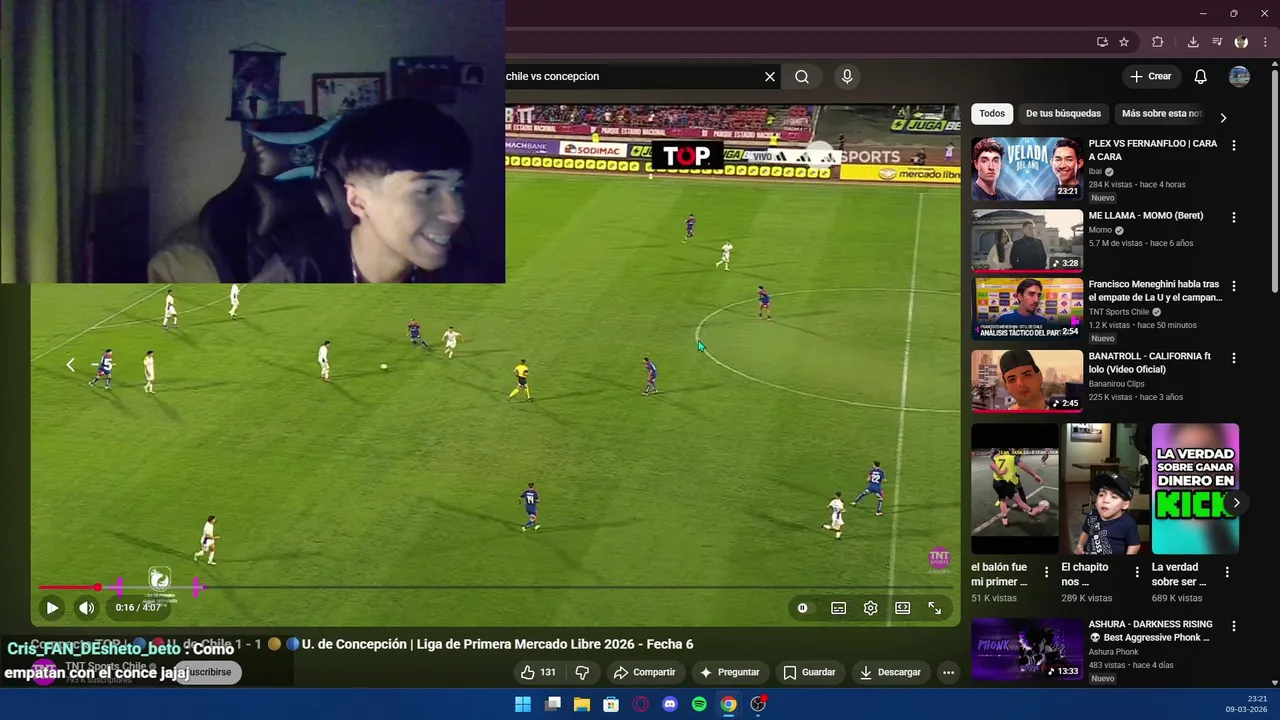Like the video with thumbs up (131)
This screenshot has height=720, width=1280.
coord(538,672)
